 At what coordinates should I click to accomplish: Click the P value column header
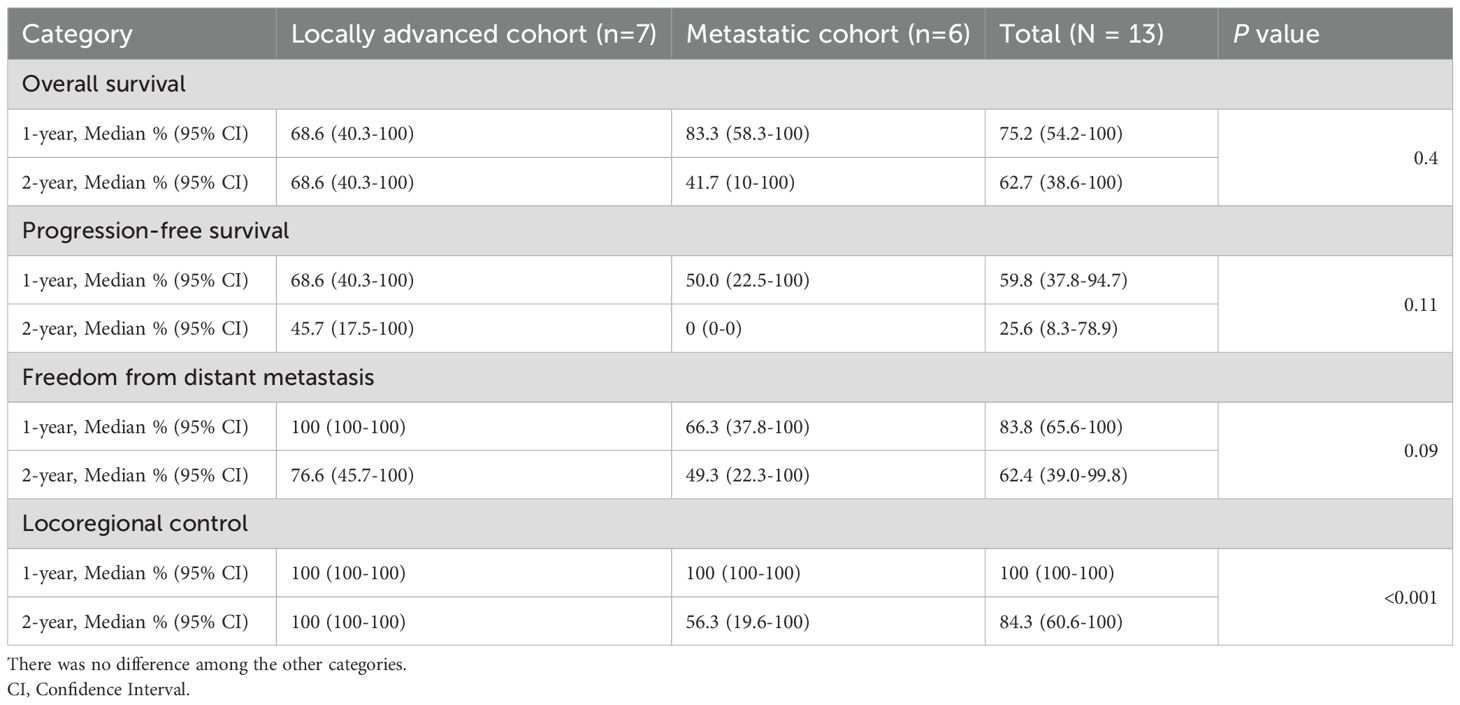pos(1277,34)
